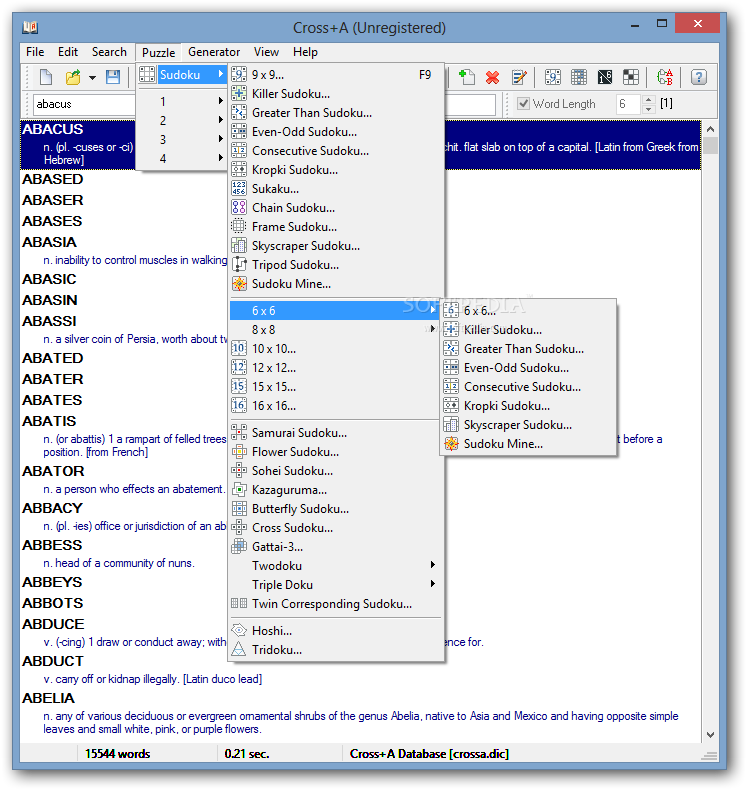747x790 pixels.
Task: Choose Cross Sudoku... menu entry
Action: 336,528
